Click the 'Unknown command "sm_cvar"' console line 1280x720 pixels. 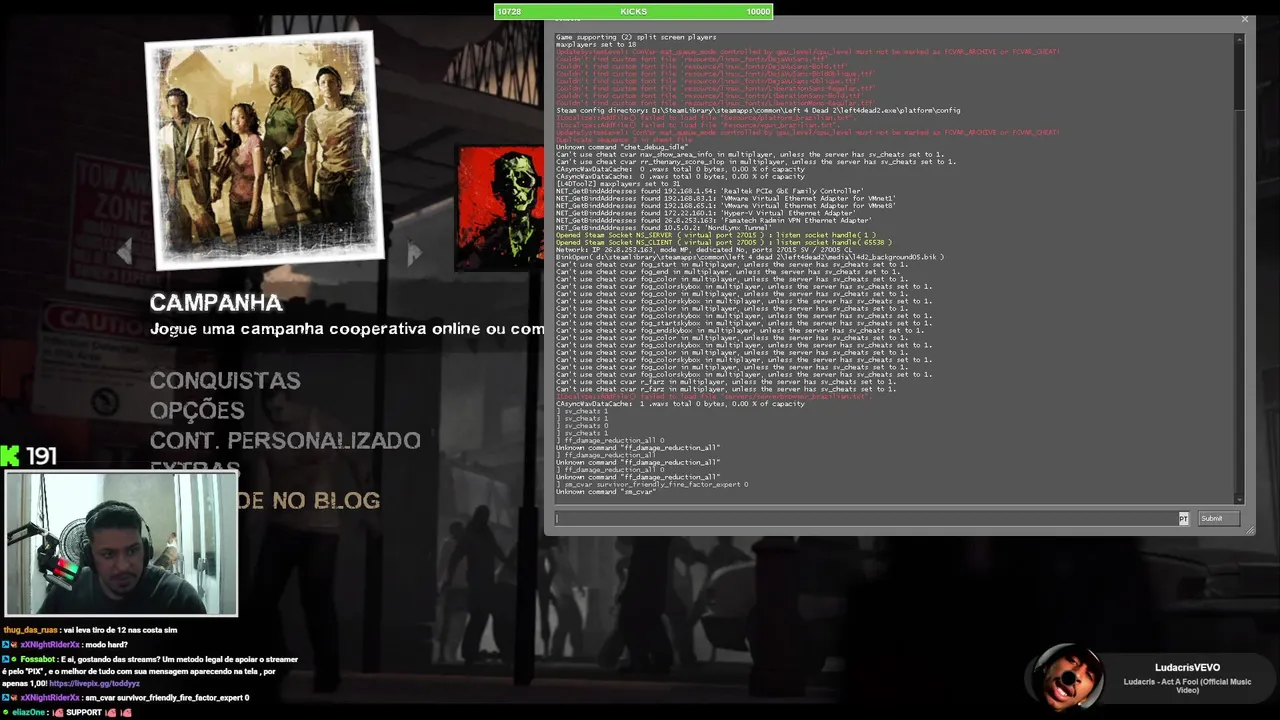(606, 492)
